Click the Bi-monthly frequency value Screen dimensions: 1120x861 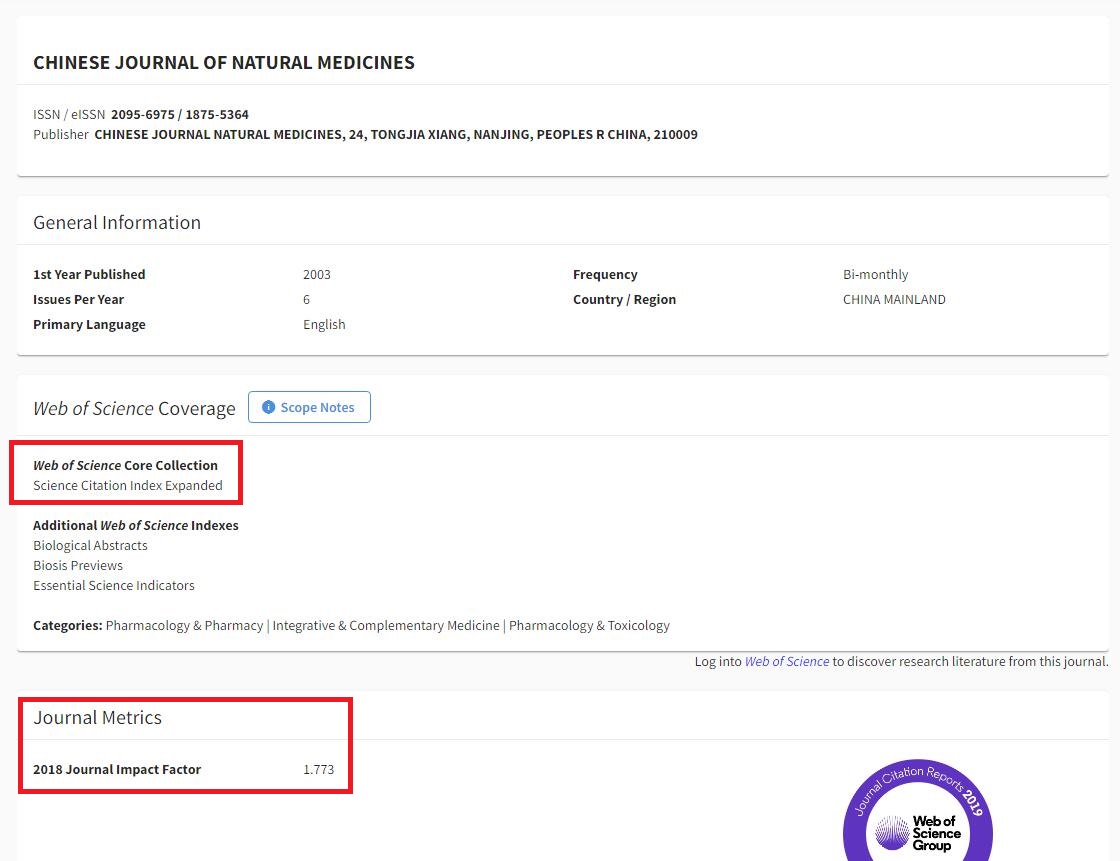click(x=875, y=274)
